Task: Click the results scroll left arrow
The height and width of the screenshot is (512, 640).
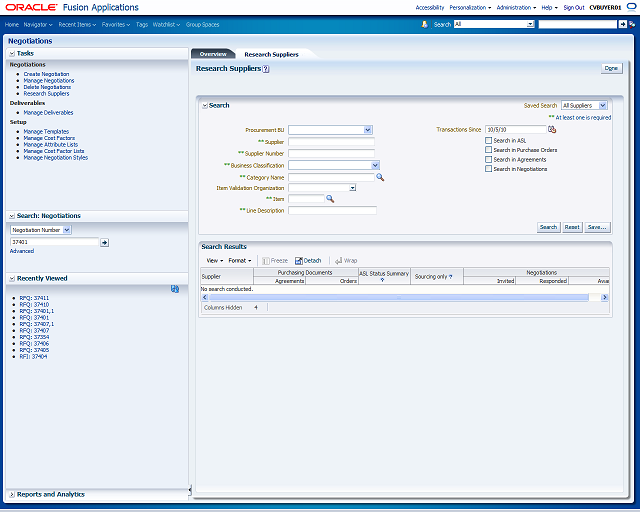Action: point(204,298)
